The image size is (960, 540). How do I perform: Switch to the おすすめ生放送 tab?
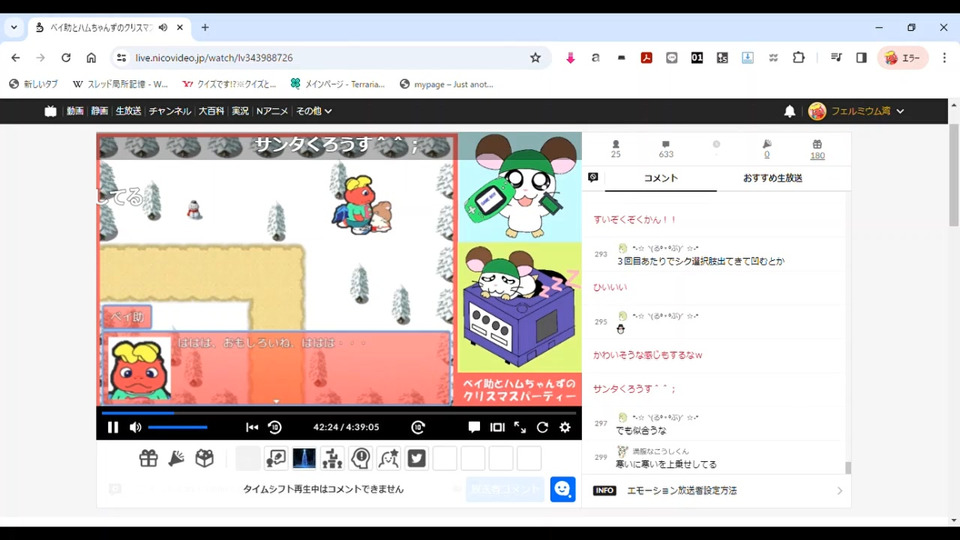click(773, 178)
